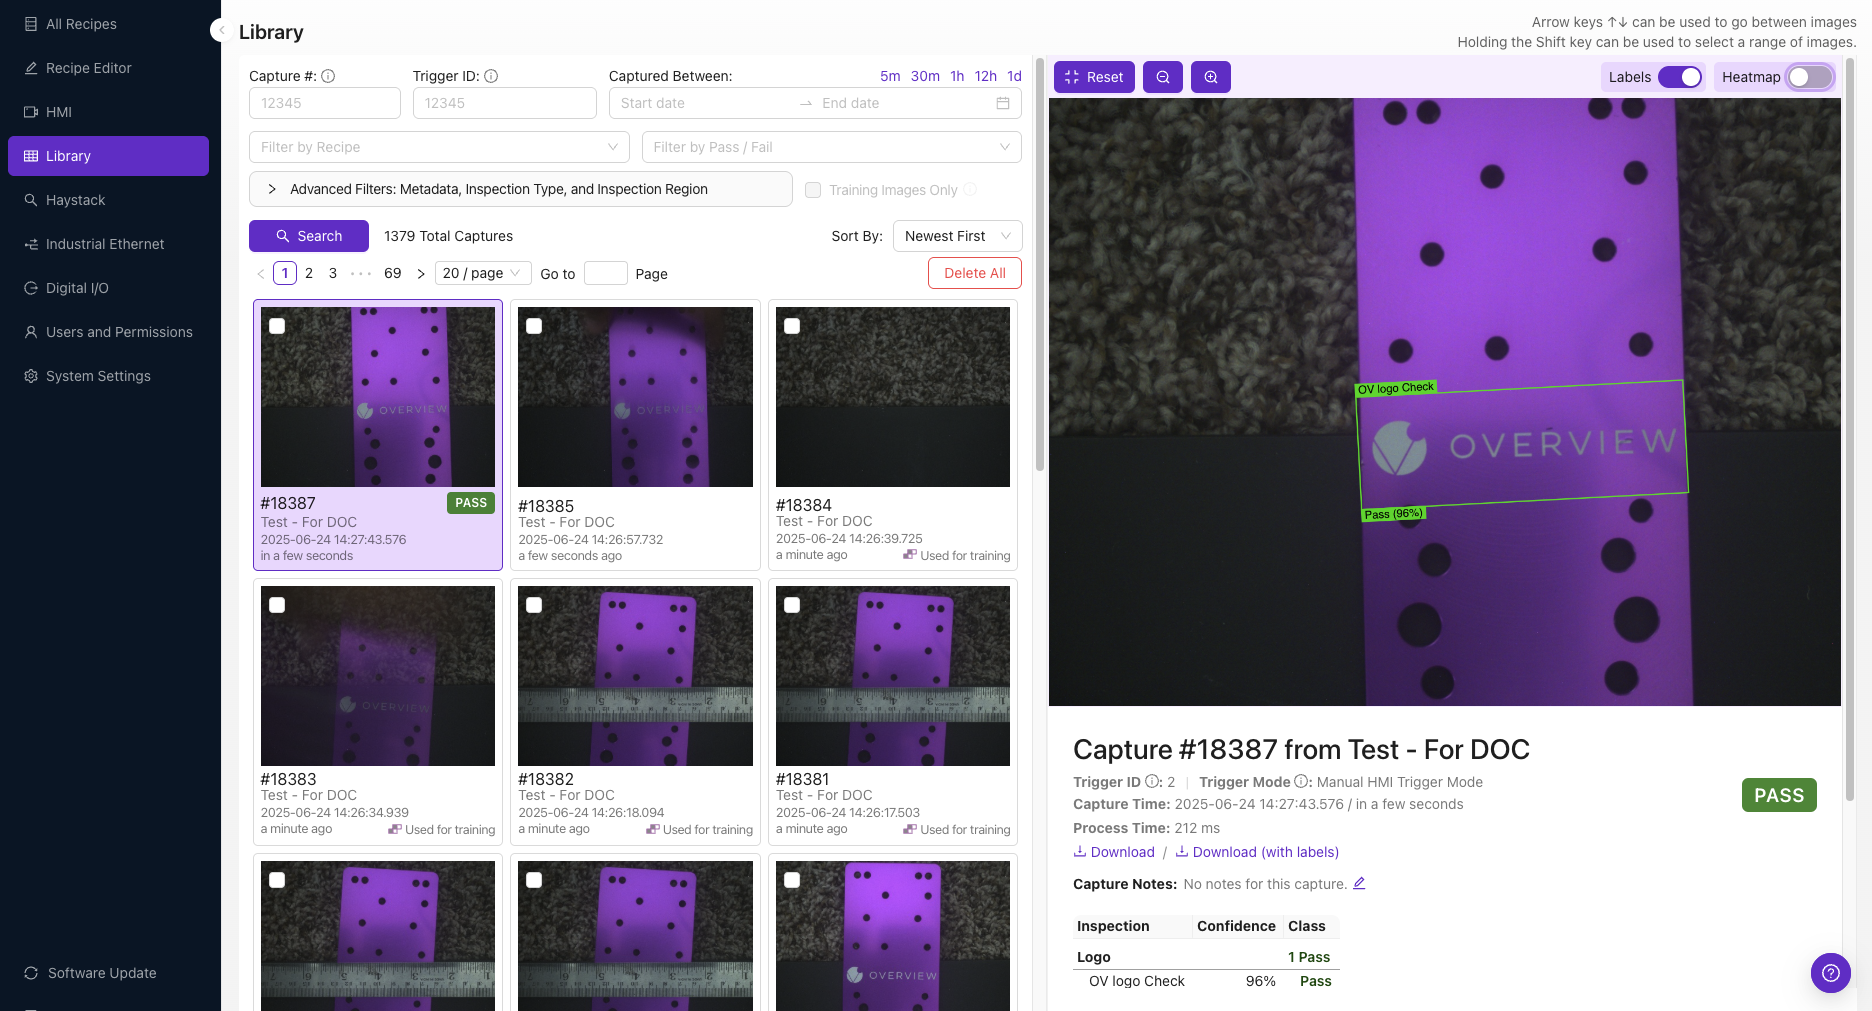Click the Trigger ID filter info icon
The image size is (1872, 1011).
click(491, 76)
